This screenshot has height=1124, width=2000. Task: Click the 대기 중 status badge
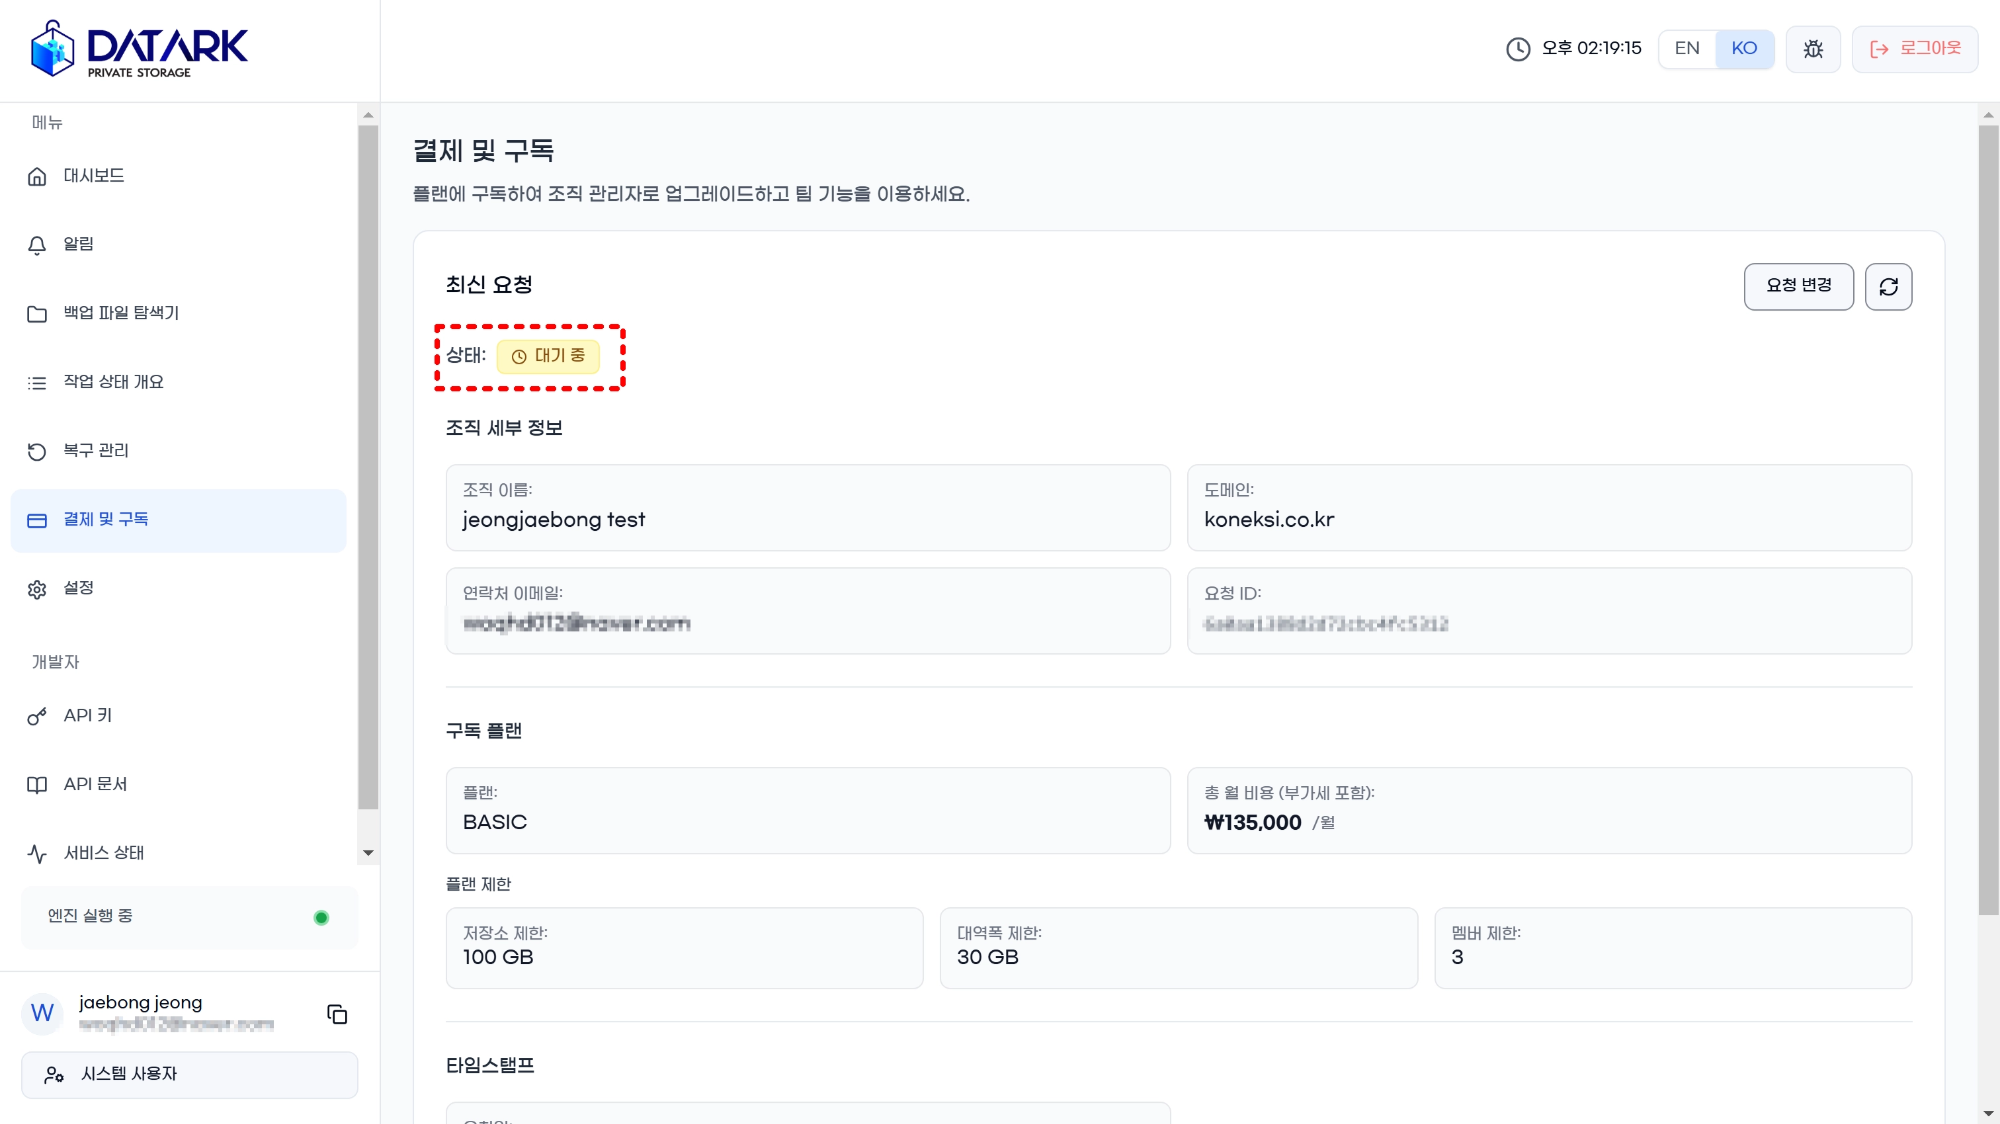(548, 356)
